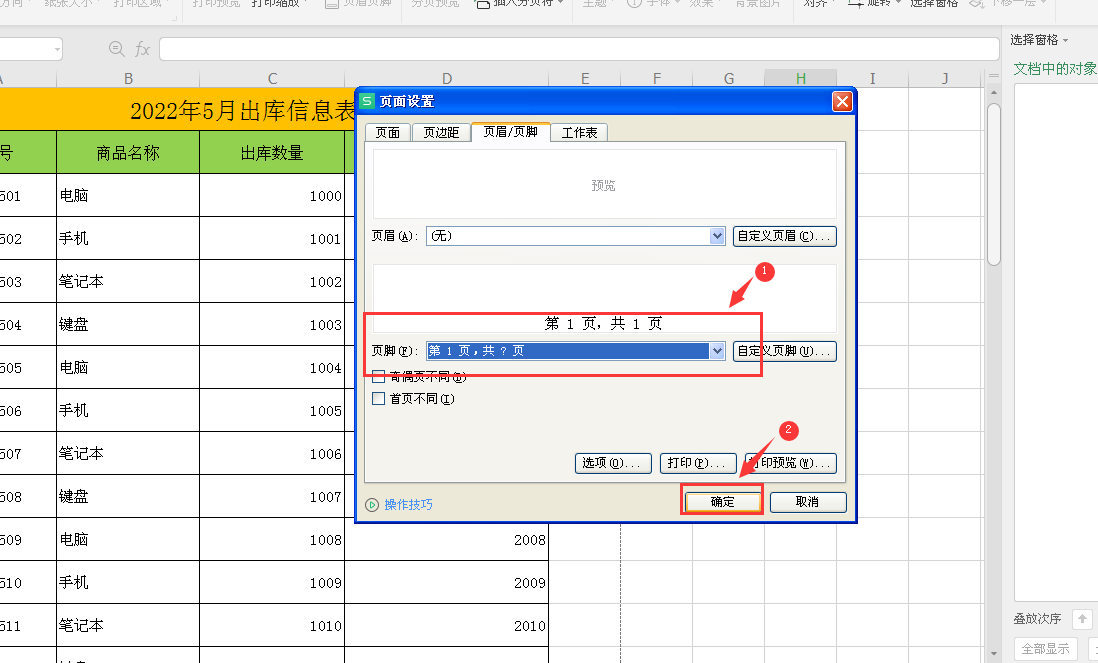Click the 出库数量 header cell
This screenshot has width=1098, height=663.
click(272, 153)
